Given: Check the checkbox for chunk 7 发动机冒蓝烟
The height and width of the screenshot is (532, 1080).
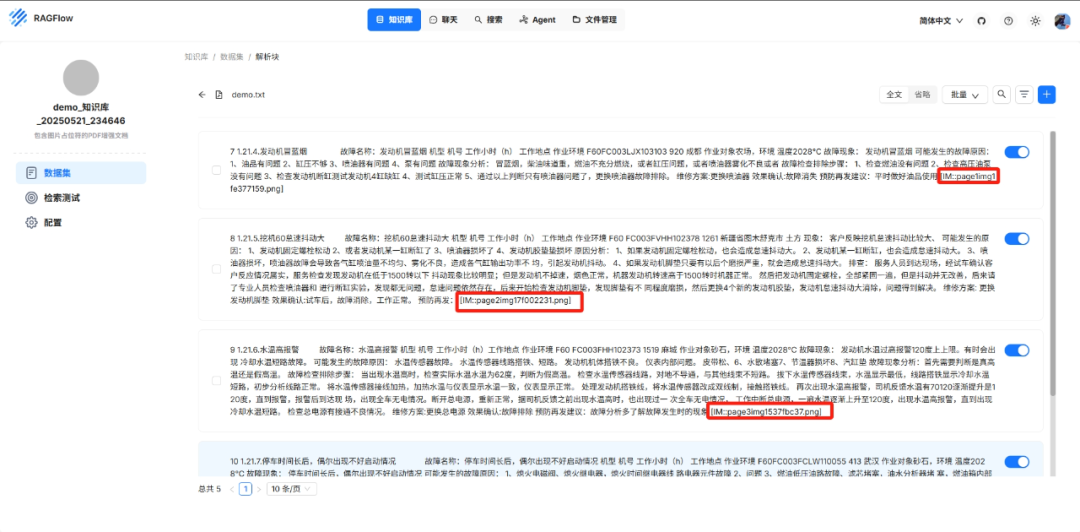Looking at the screenshot, I should point(216,170).
